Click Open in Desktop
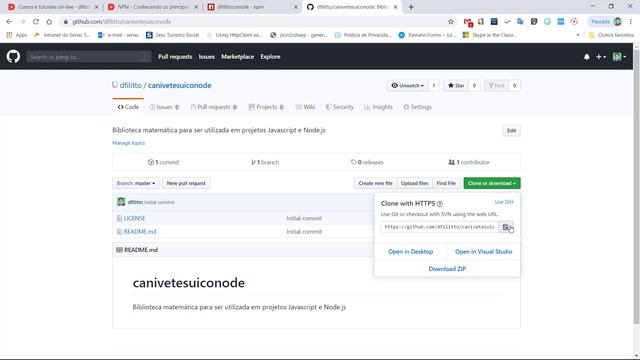The image size is (640, 360). click(x=411, y=252)
